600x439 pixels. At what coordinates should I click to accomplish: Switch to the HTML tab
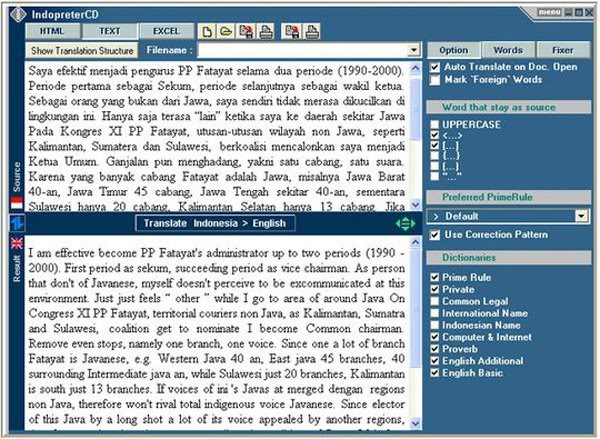click(x=52, y=31)
